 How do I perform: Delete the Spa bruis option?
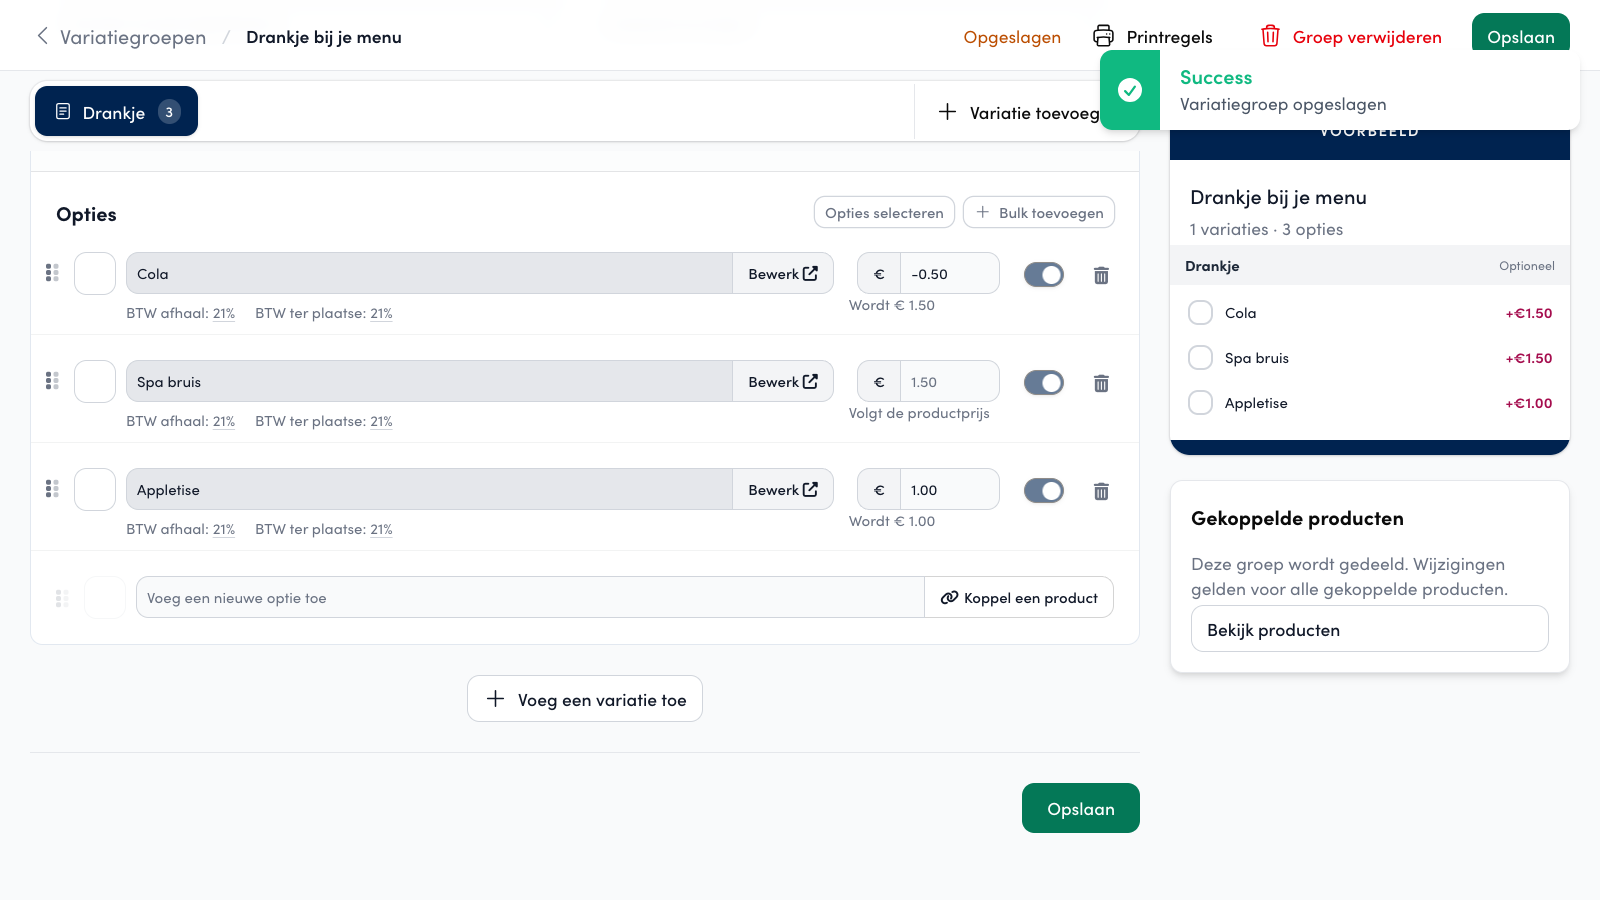click(1101, 383)
